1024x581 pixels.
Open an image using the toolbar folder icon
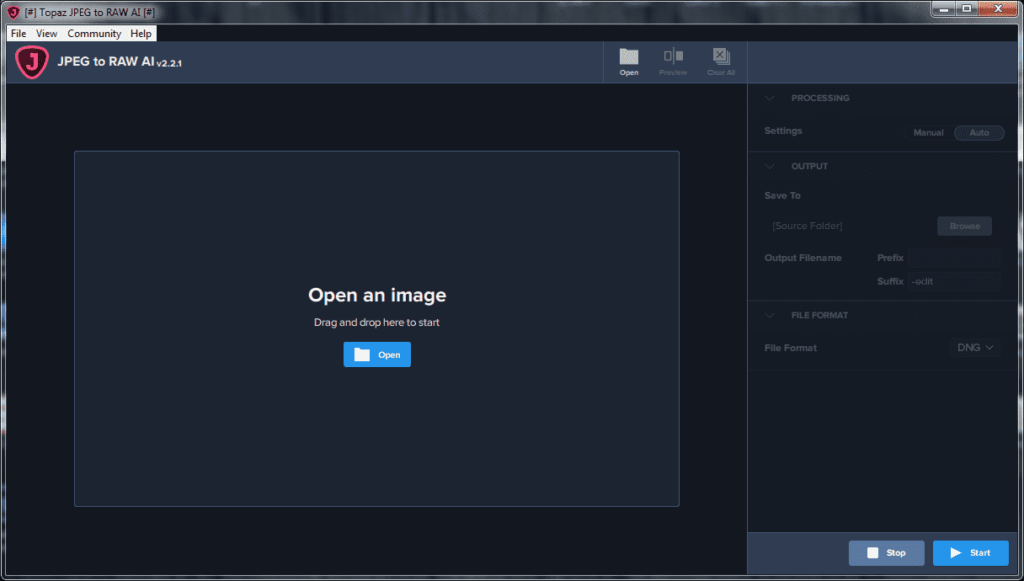[629, 62]
